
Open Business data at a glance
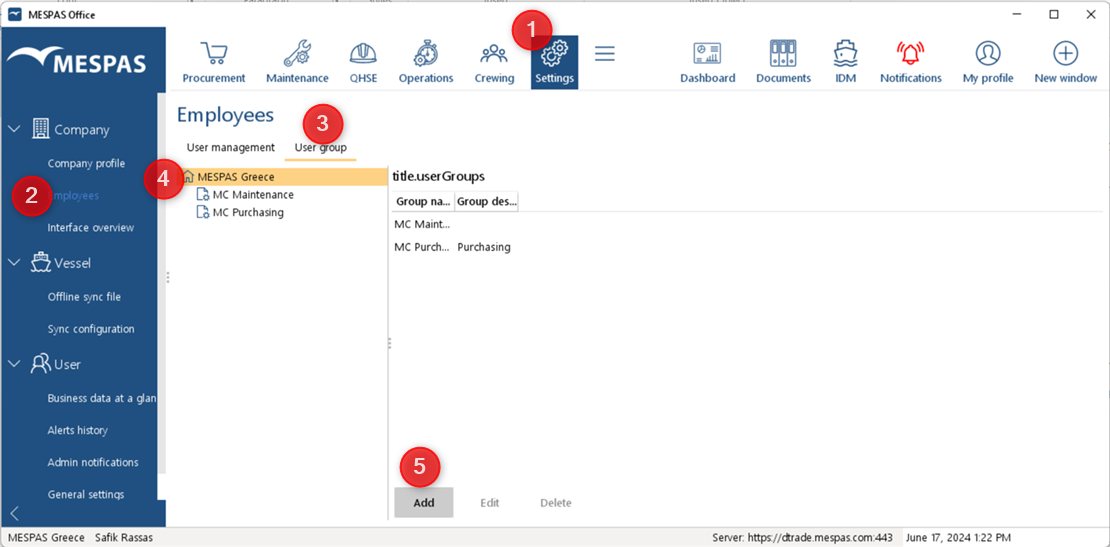(102, 398)
